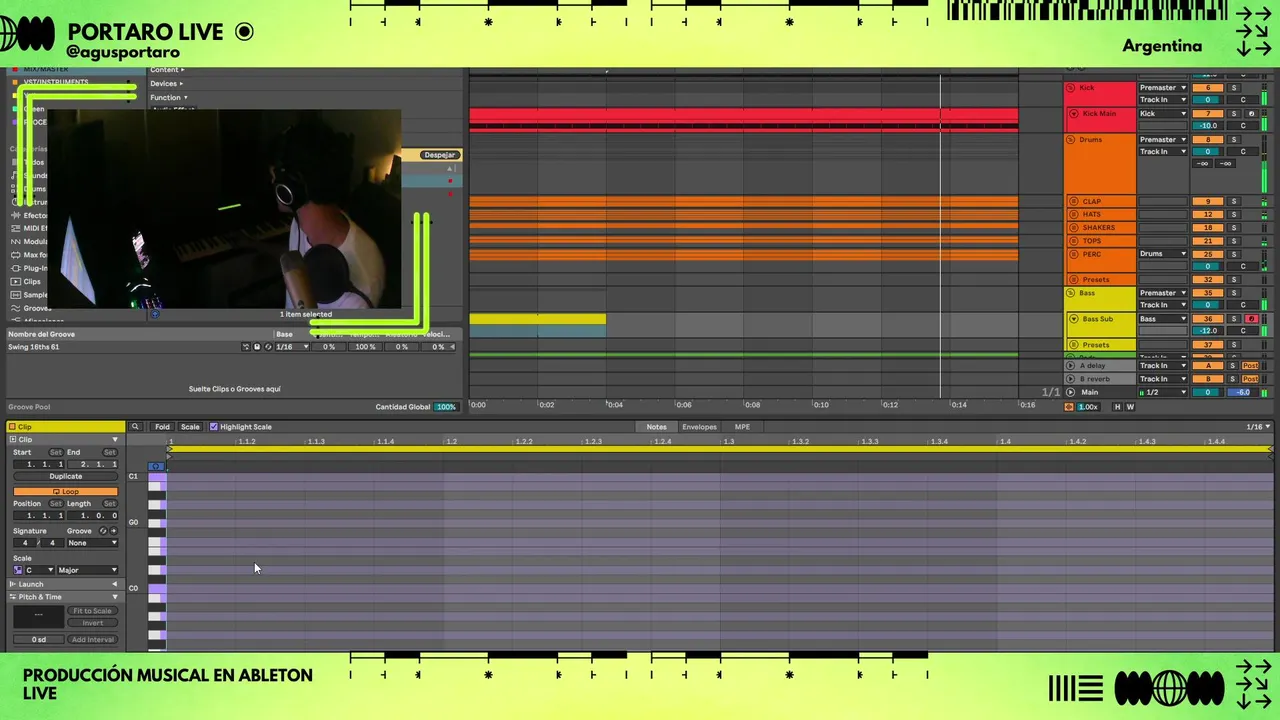1280x720 pixels.
Task: Click the Fit to Scale button
Action: tap(92, 611)
